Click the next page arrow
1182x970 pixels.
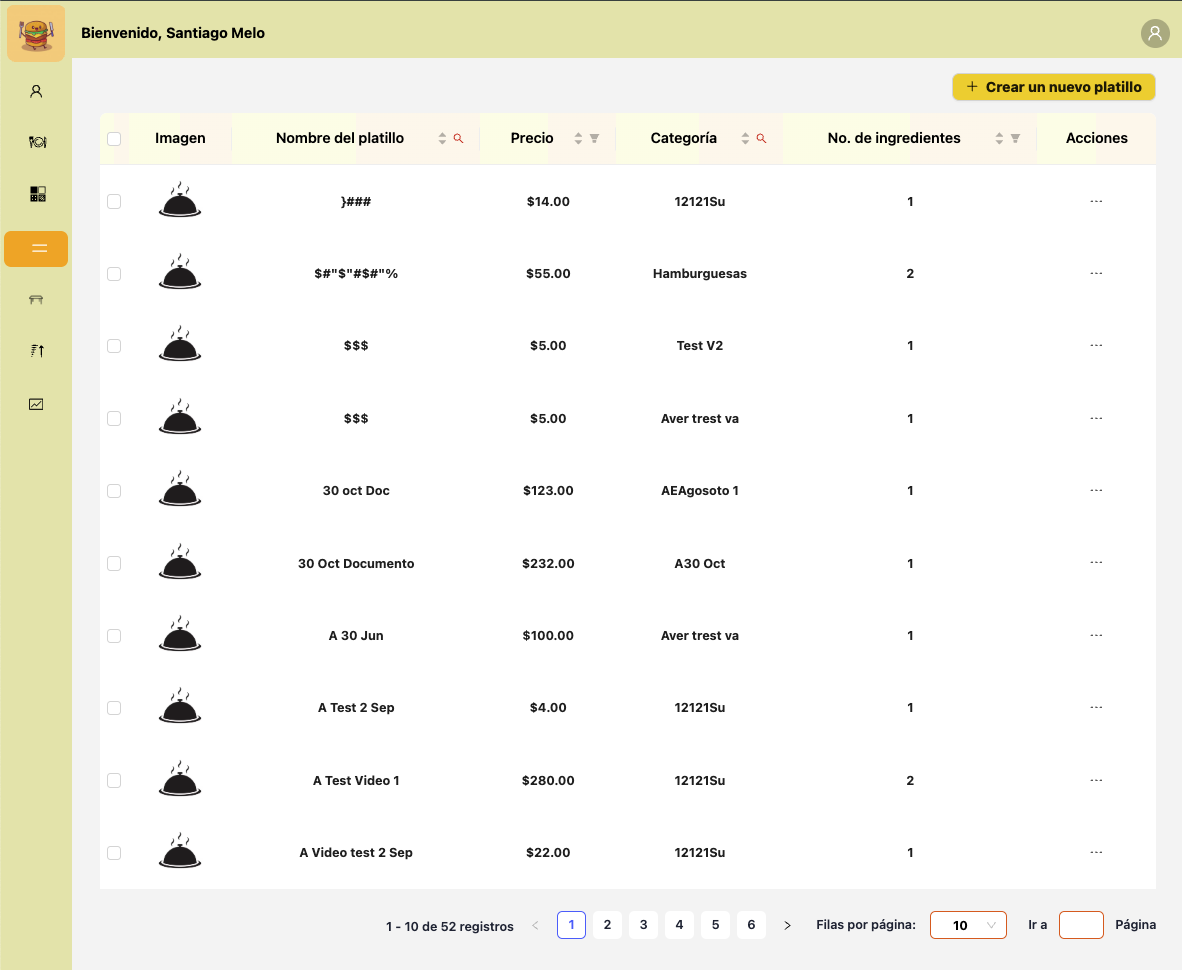(x=787, y=925)
